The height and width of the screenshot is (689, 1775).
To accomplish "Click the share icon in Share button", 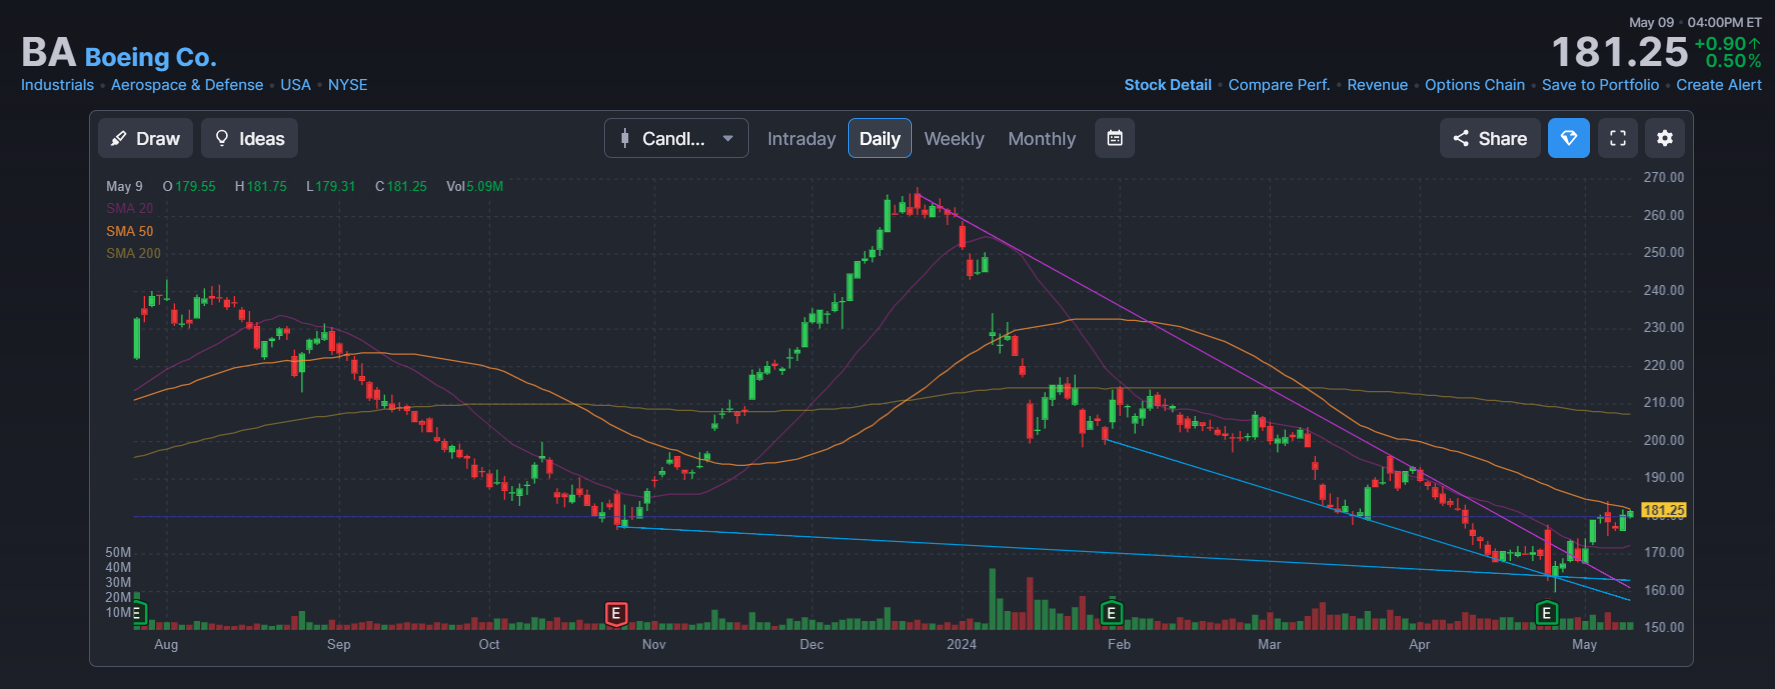I will [x=1461, y=138].
